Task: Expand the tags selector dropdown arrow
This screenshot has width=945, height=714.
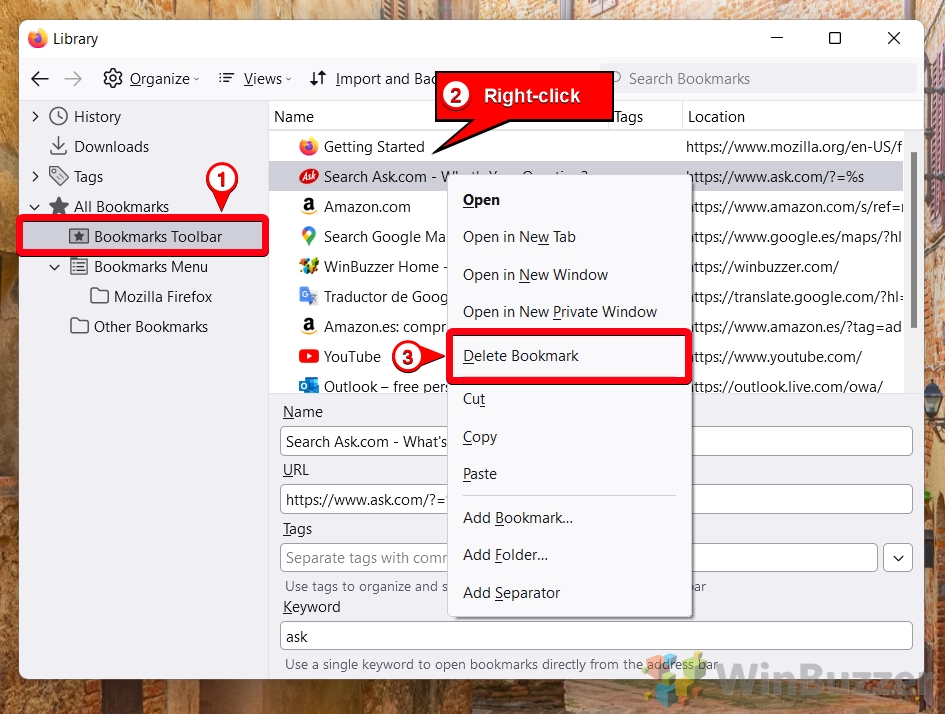Action: (898, 557)
